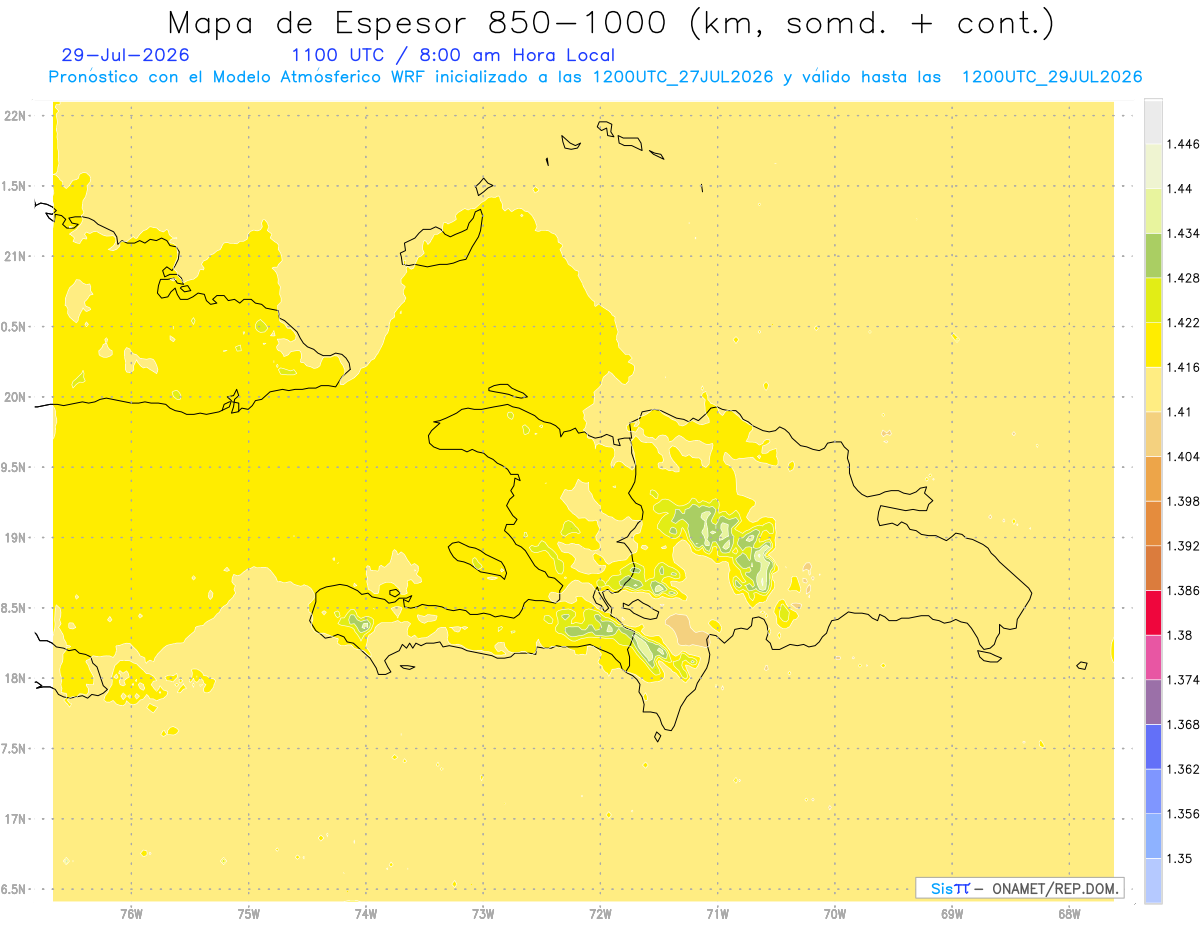Click the longitude label '74W'
Image resolution: width=1200 pixels, height=927 pixels.
(x=366, y=913)
